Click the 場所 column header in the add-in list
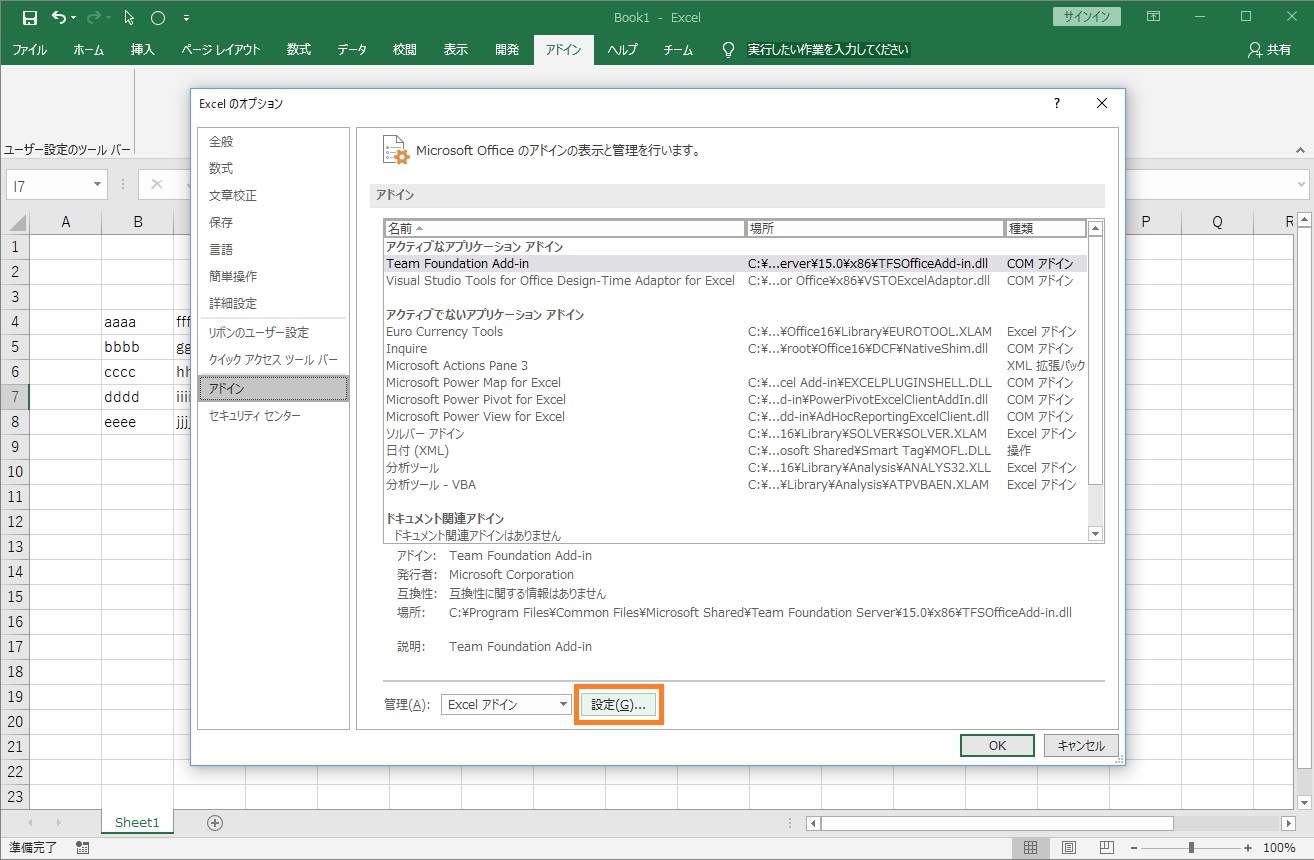Screen dimensions: 1314x860 [x=875, y=229]
